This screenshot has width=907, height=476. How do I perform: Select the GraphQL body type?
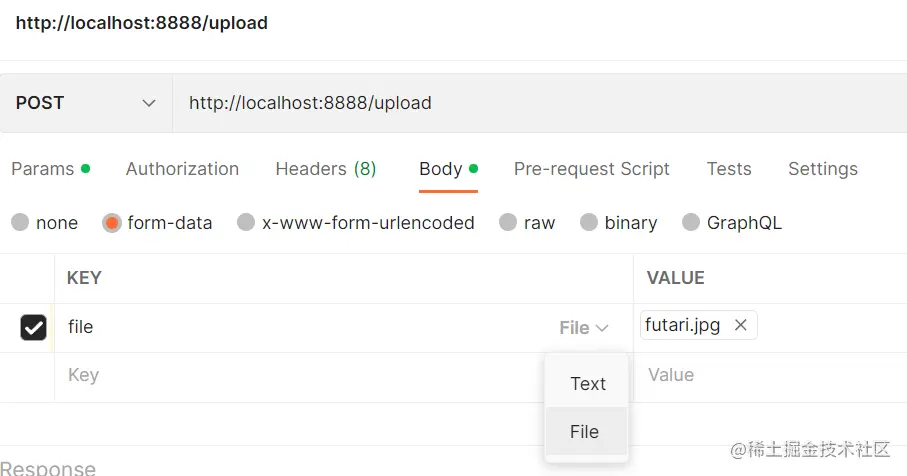[x=691, y=223]
